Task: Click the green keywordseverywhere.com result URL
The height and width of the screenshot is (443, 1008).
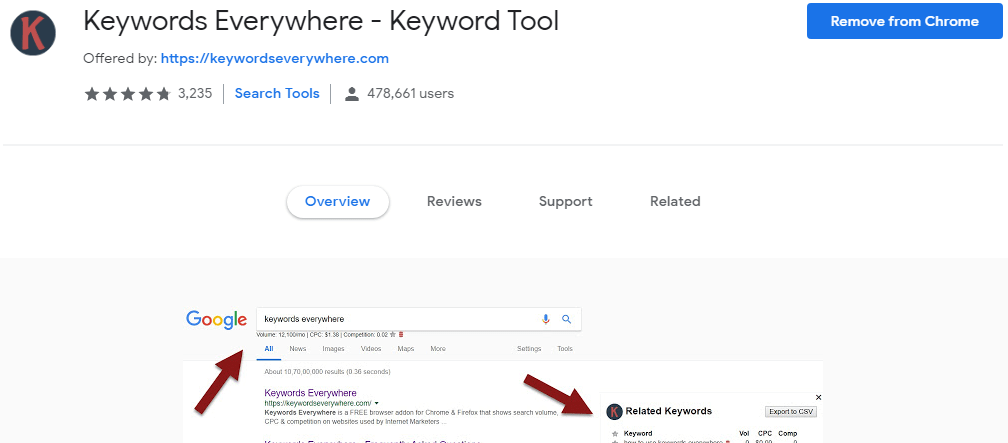Action: click(x=318, y=403)
